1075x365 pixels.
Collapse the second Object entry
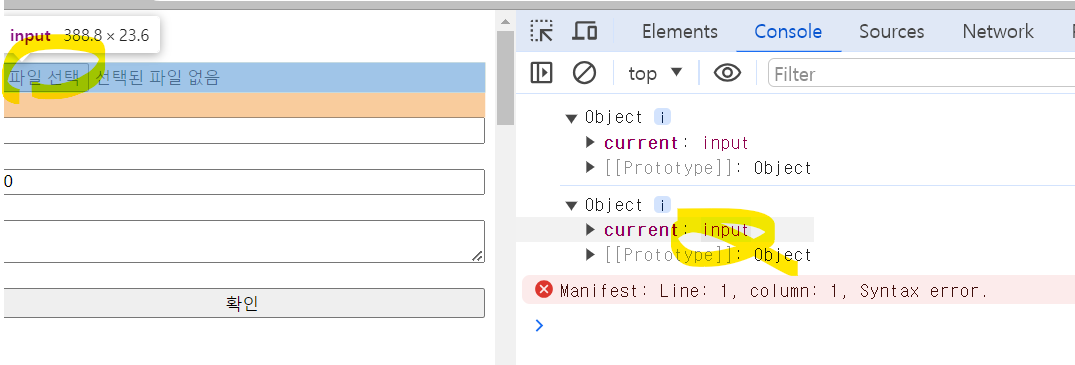[x=572, y=205]
